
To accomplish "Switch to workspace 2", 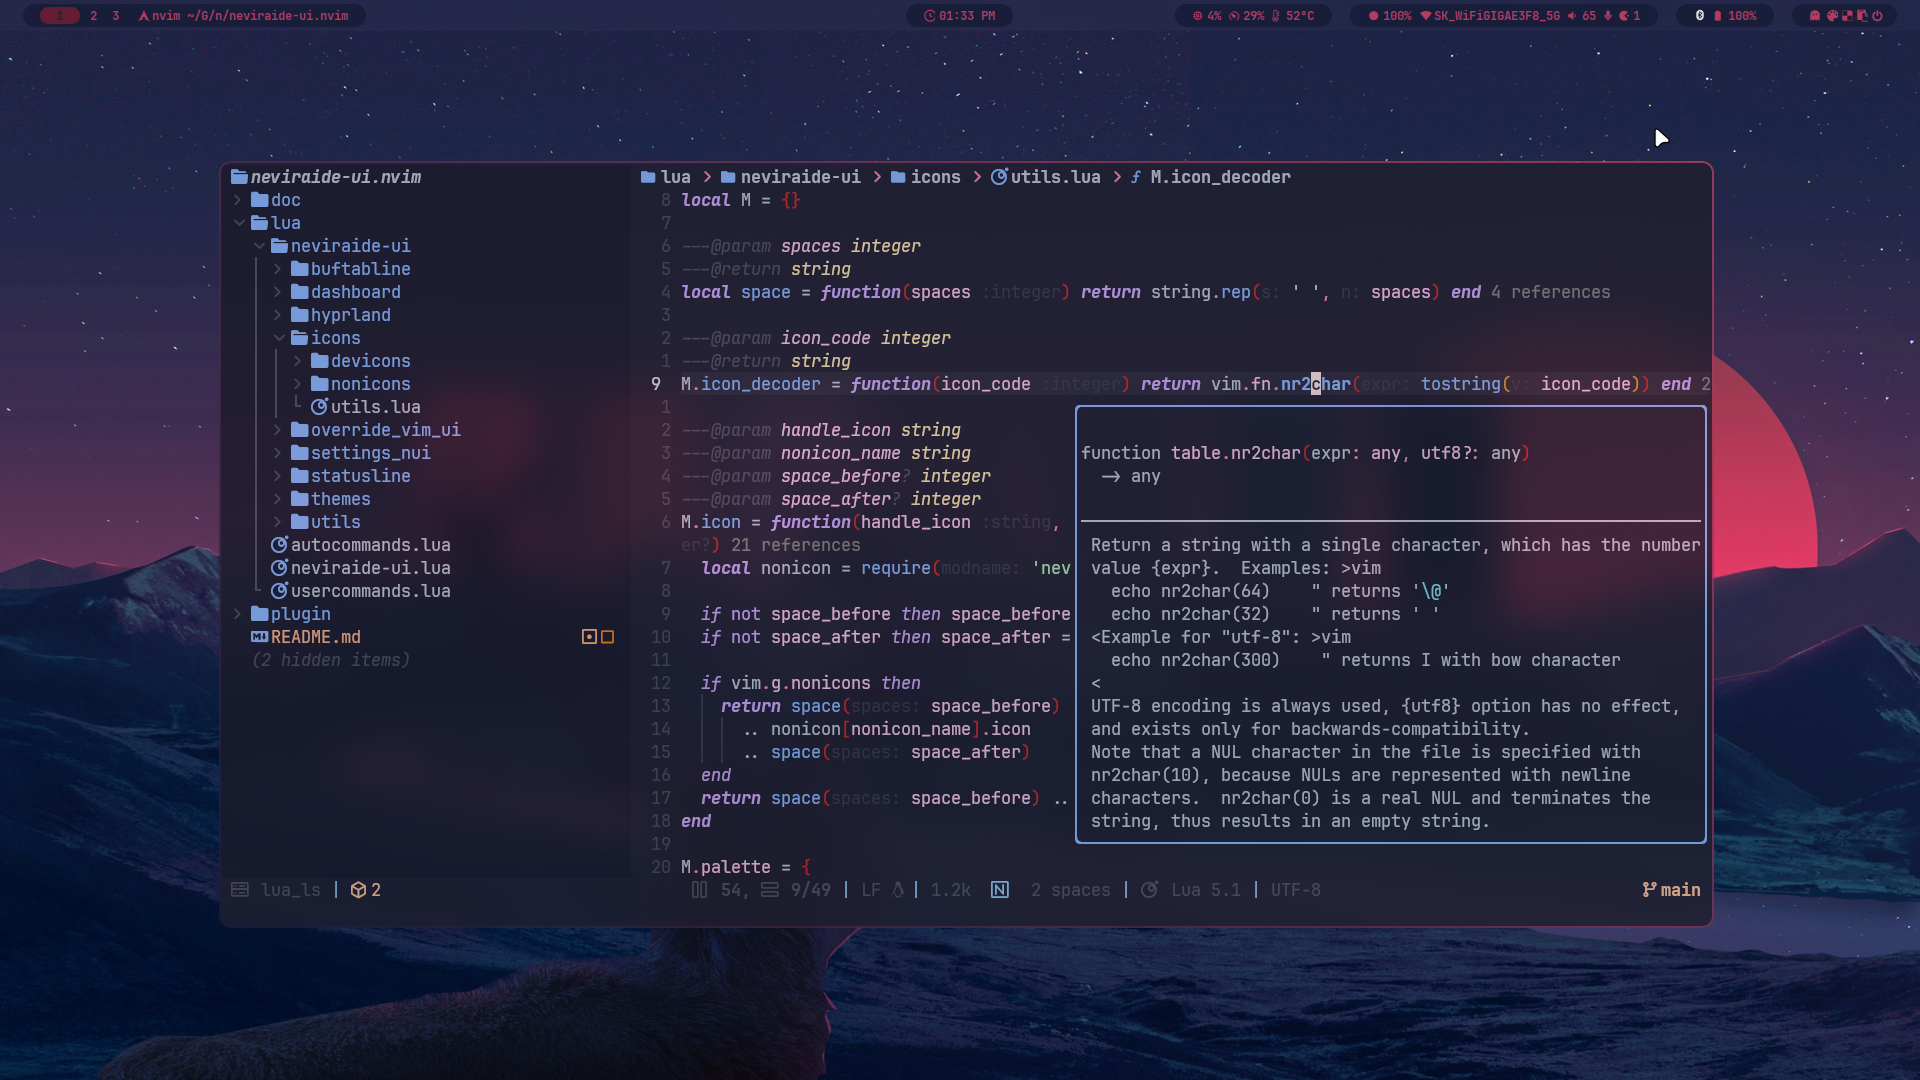I will [93, 16].
